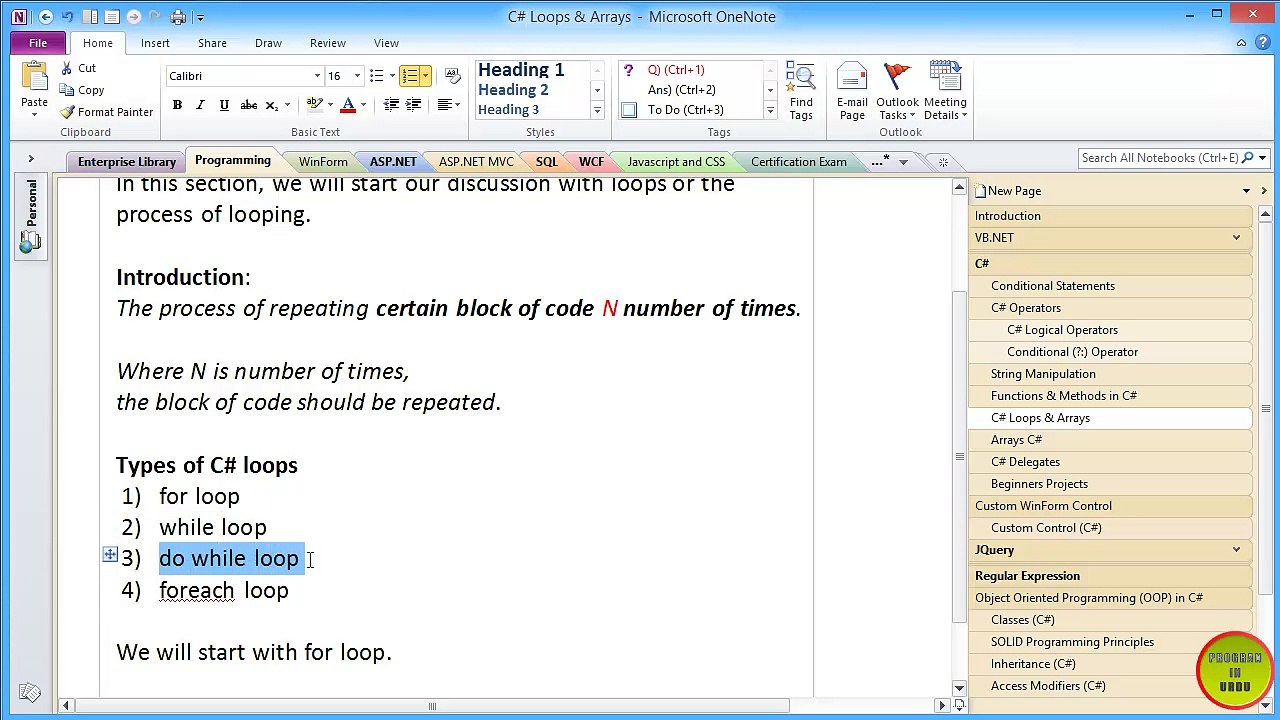
Task: Apply the Heading 1 style
Action: click(x=521, y=70)
